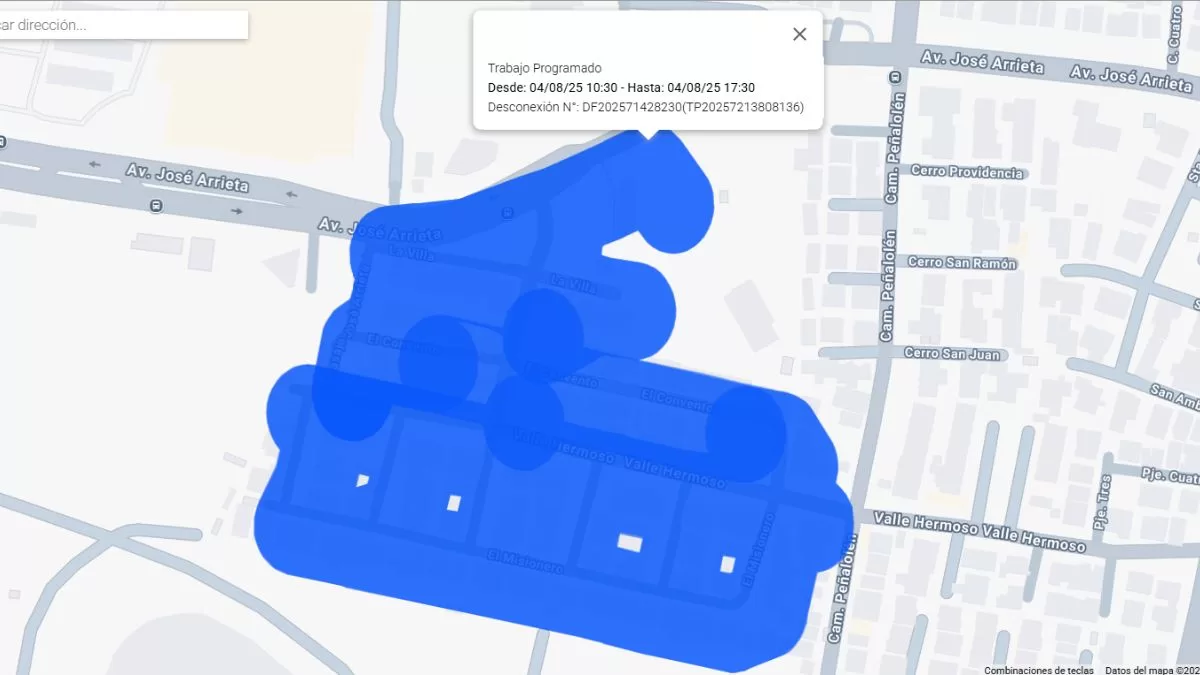Click the Trabajo Programado popup title
Image resolution: width=1200 pixels, height=675 pixels.
coord(544,68)
